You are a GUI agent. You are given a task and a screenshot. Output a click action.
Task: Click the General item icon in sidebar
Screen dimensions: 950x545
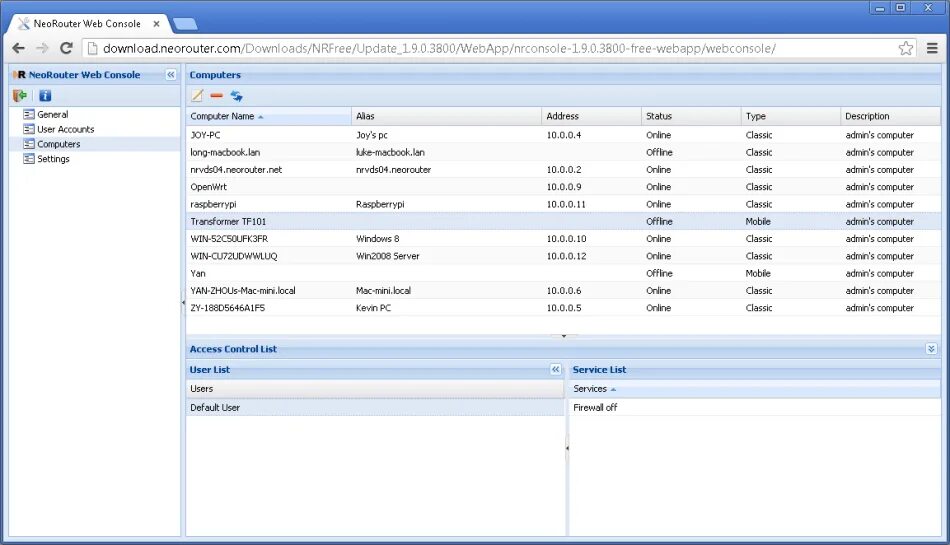(28, 114)
